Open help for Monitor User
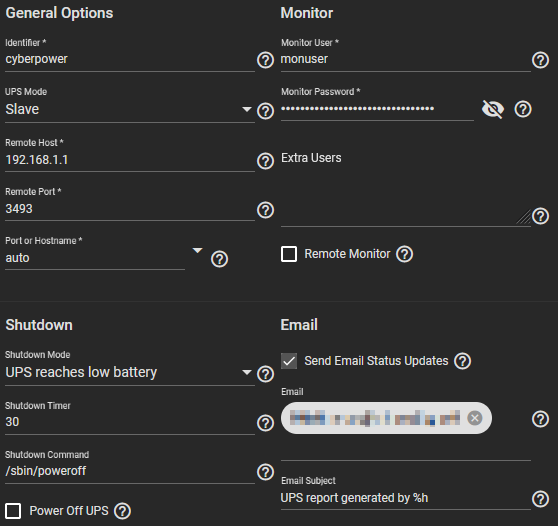Screen dimensions: 558x526 point(540,60)
